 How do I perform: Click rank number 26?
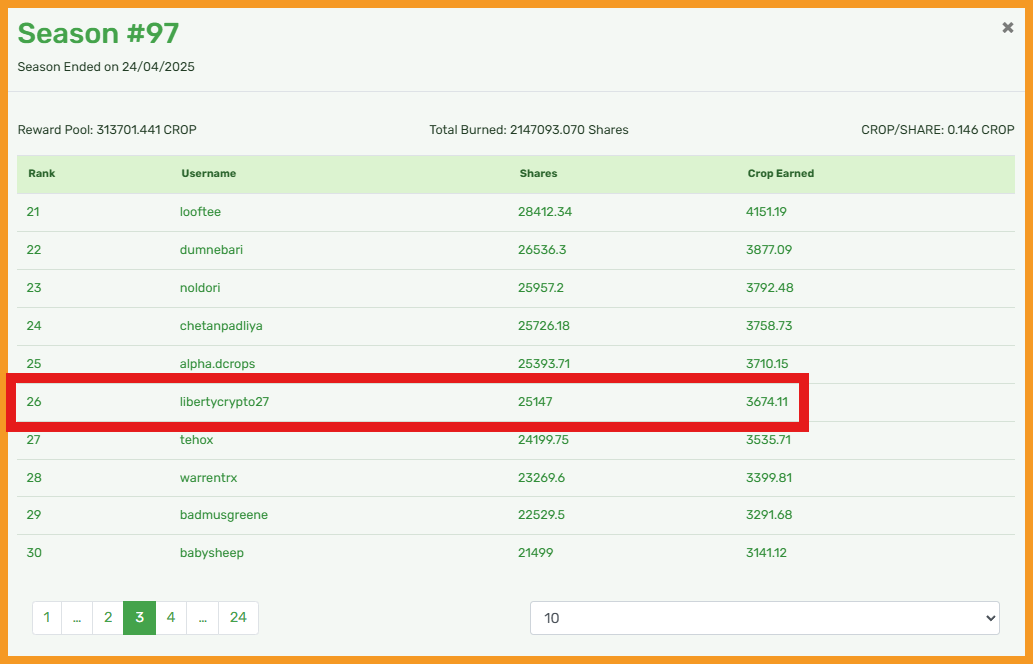click(34, 402)
